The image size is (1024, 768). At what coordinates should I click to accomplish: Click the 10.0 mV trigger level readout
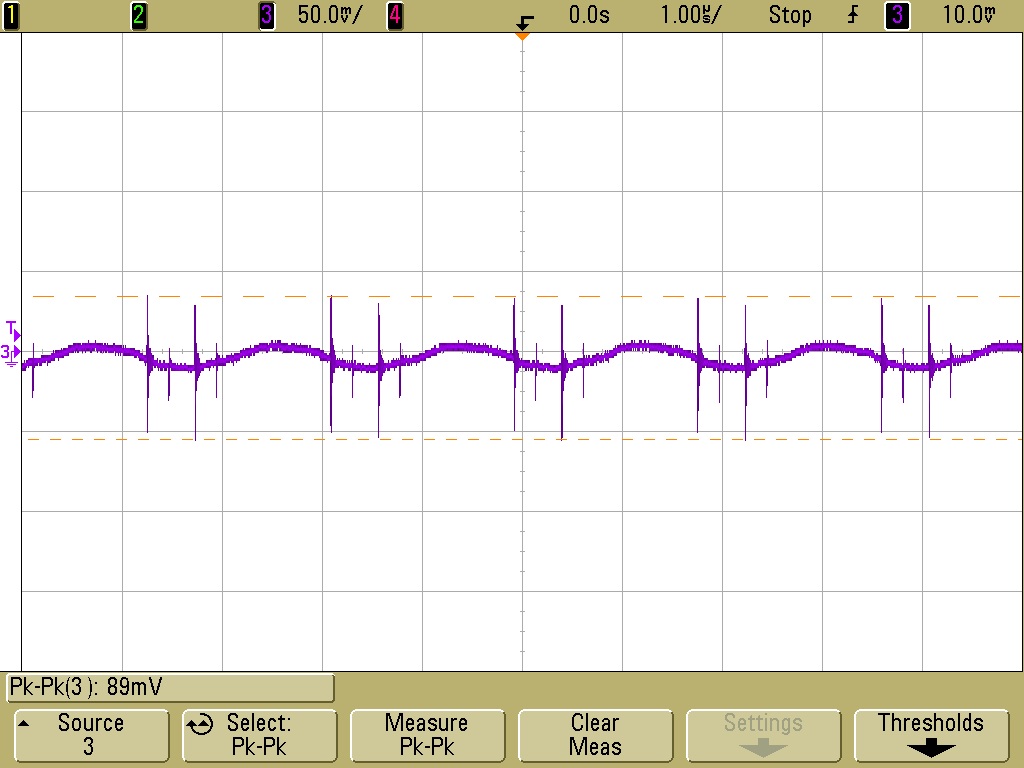(968, 15)
